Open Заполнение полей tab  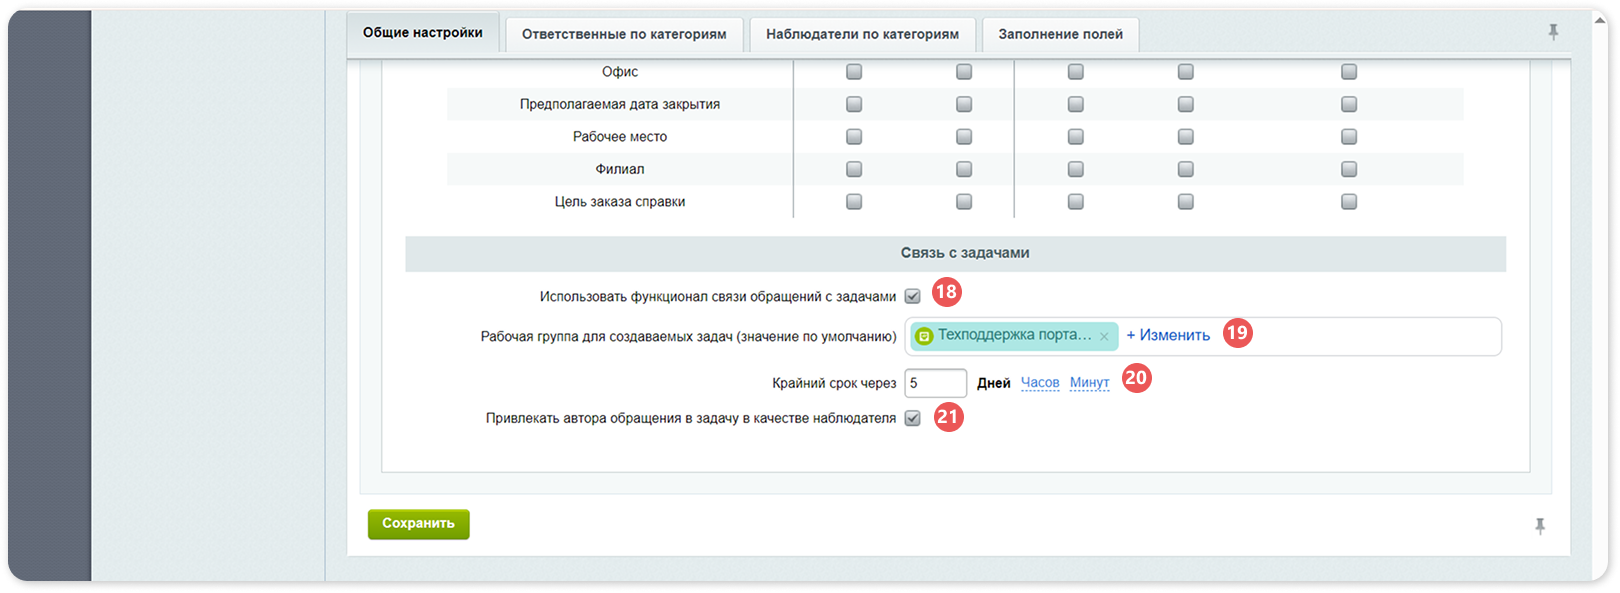[1060, 34]
